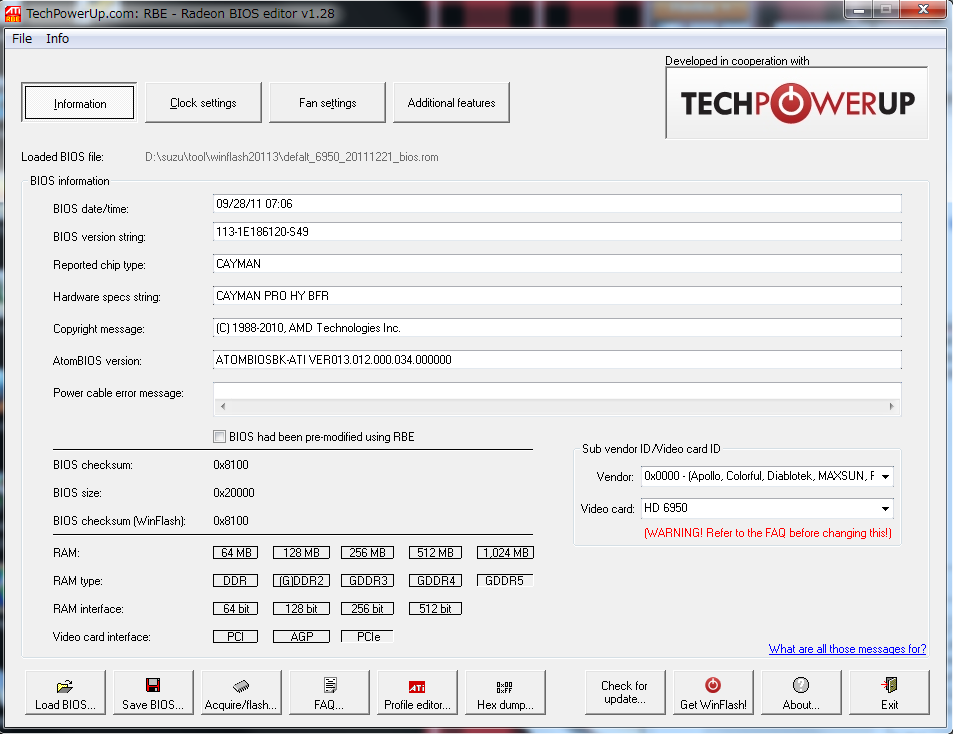Switch to the Additional features tab
Image resolution: width=953 pixels, height=734 pixels.
tap(451, 103)
